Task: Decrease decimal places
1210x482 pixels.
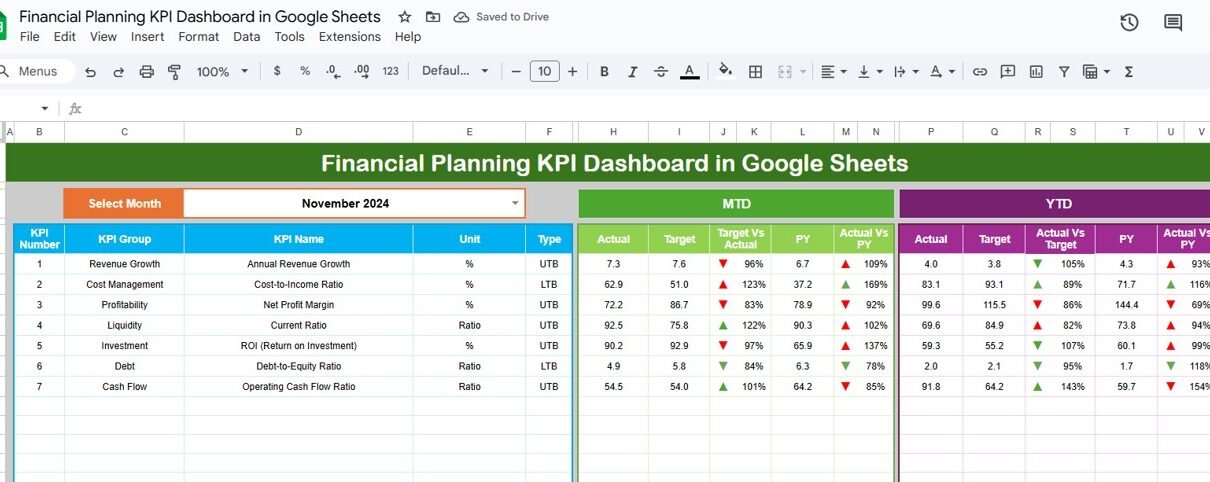Action: click(333, 72)
